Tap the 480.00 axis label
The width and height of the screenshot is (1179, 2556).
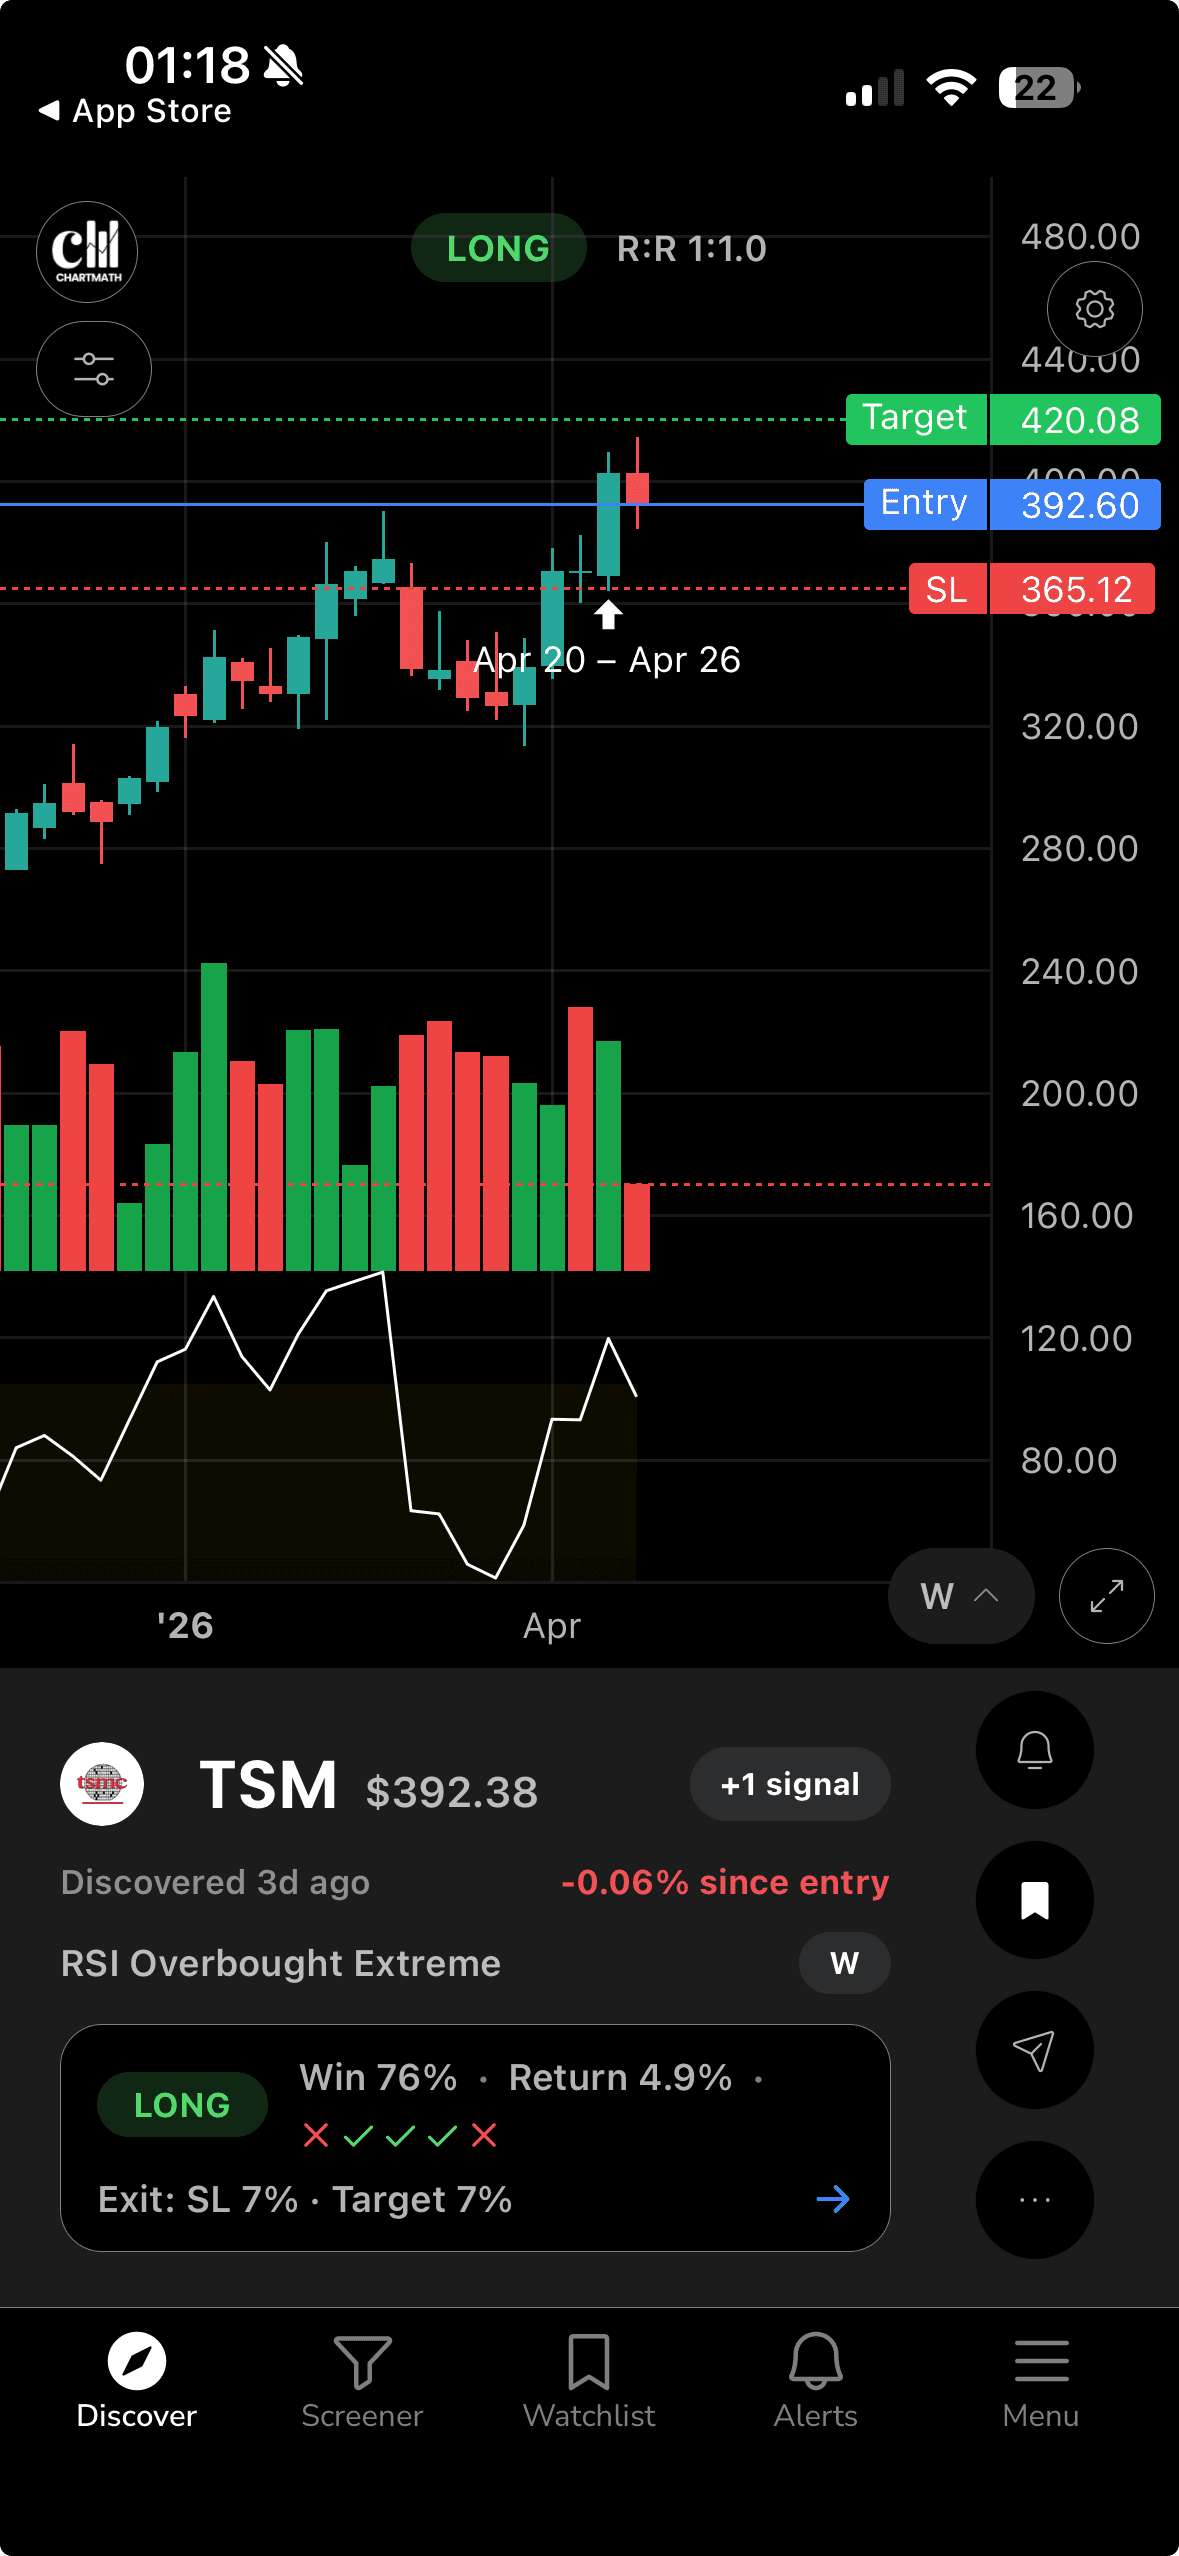pos(1080,237)
